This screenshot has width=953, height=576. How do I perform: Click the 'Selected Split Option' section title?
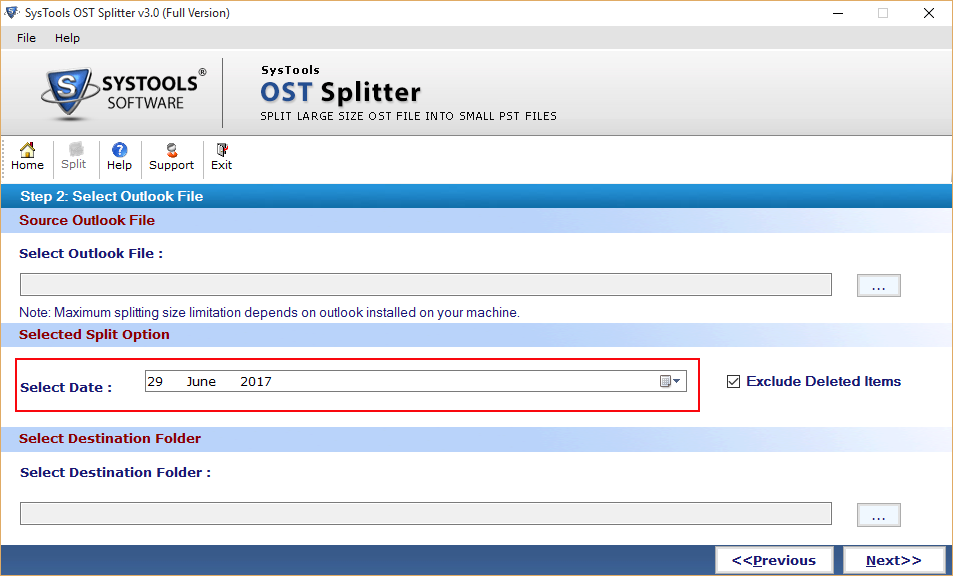tap(94, 335)
